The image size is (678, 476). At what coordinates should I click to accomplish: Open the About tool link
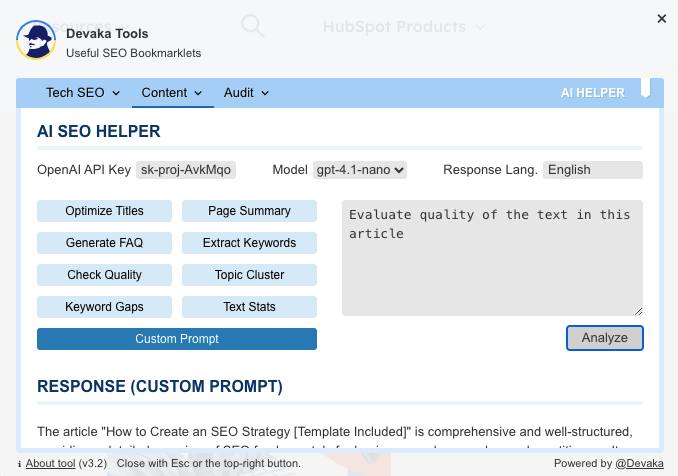coord(51,463)
